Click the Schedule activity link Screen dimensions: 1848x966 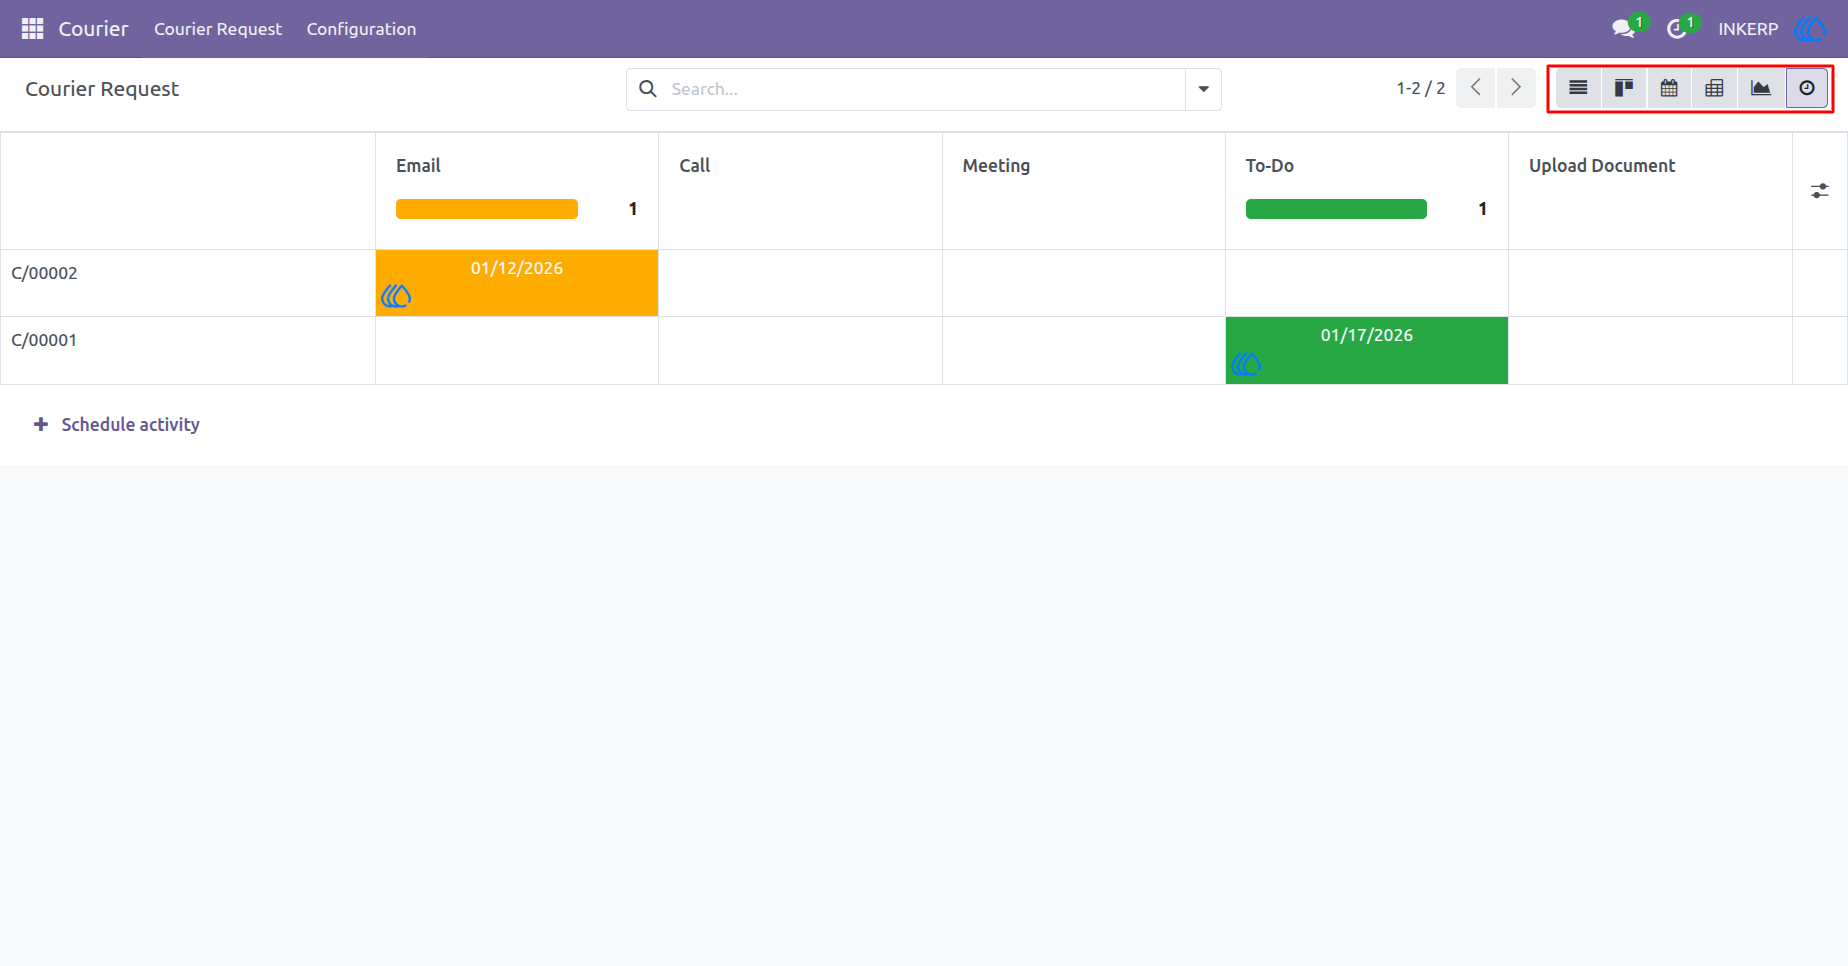pos(117,425)
